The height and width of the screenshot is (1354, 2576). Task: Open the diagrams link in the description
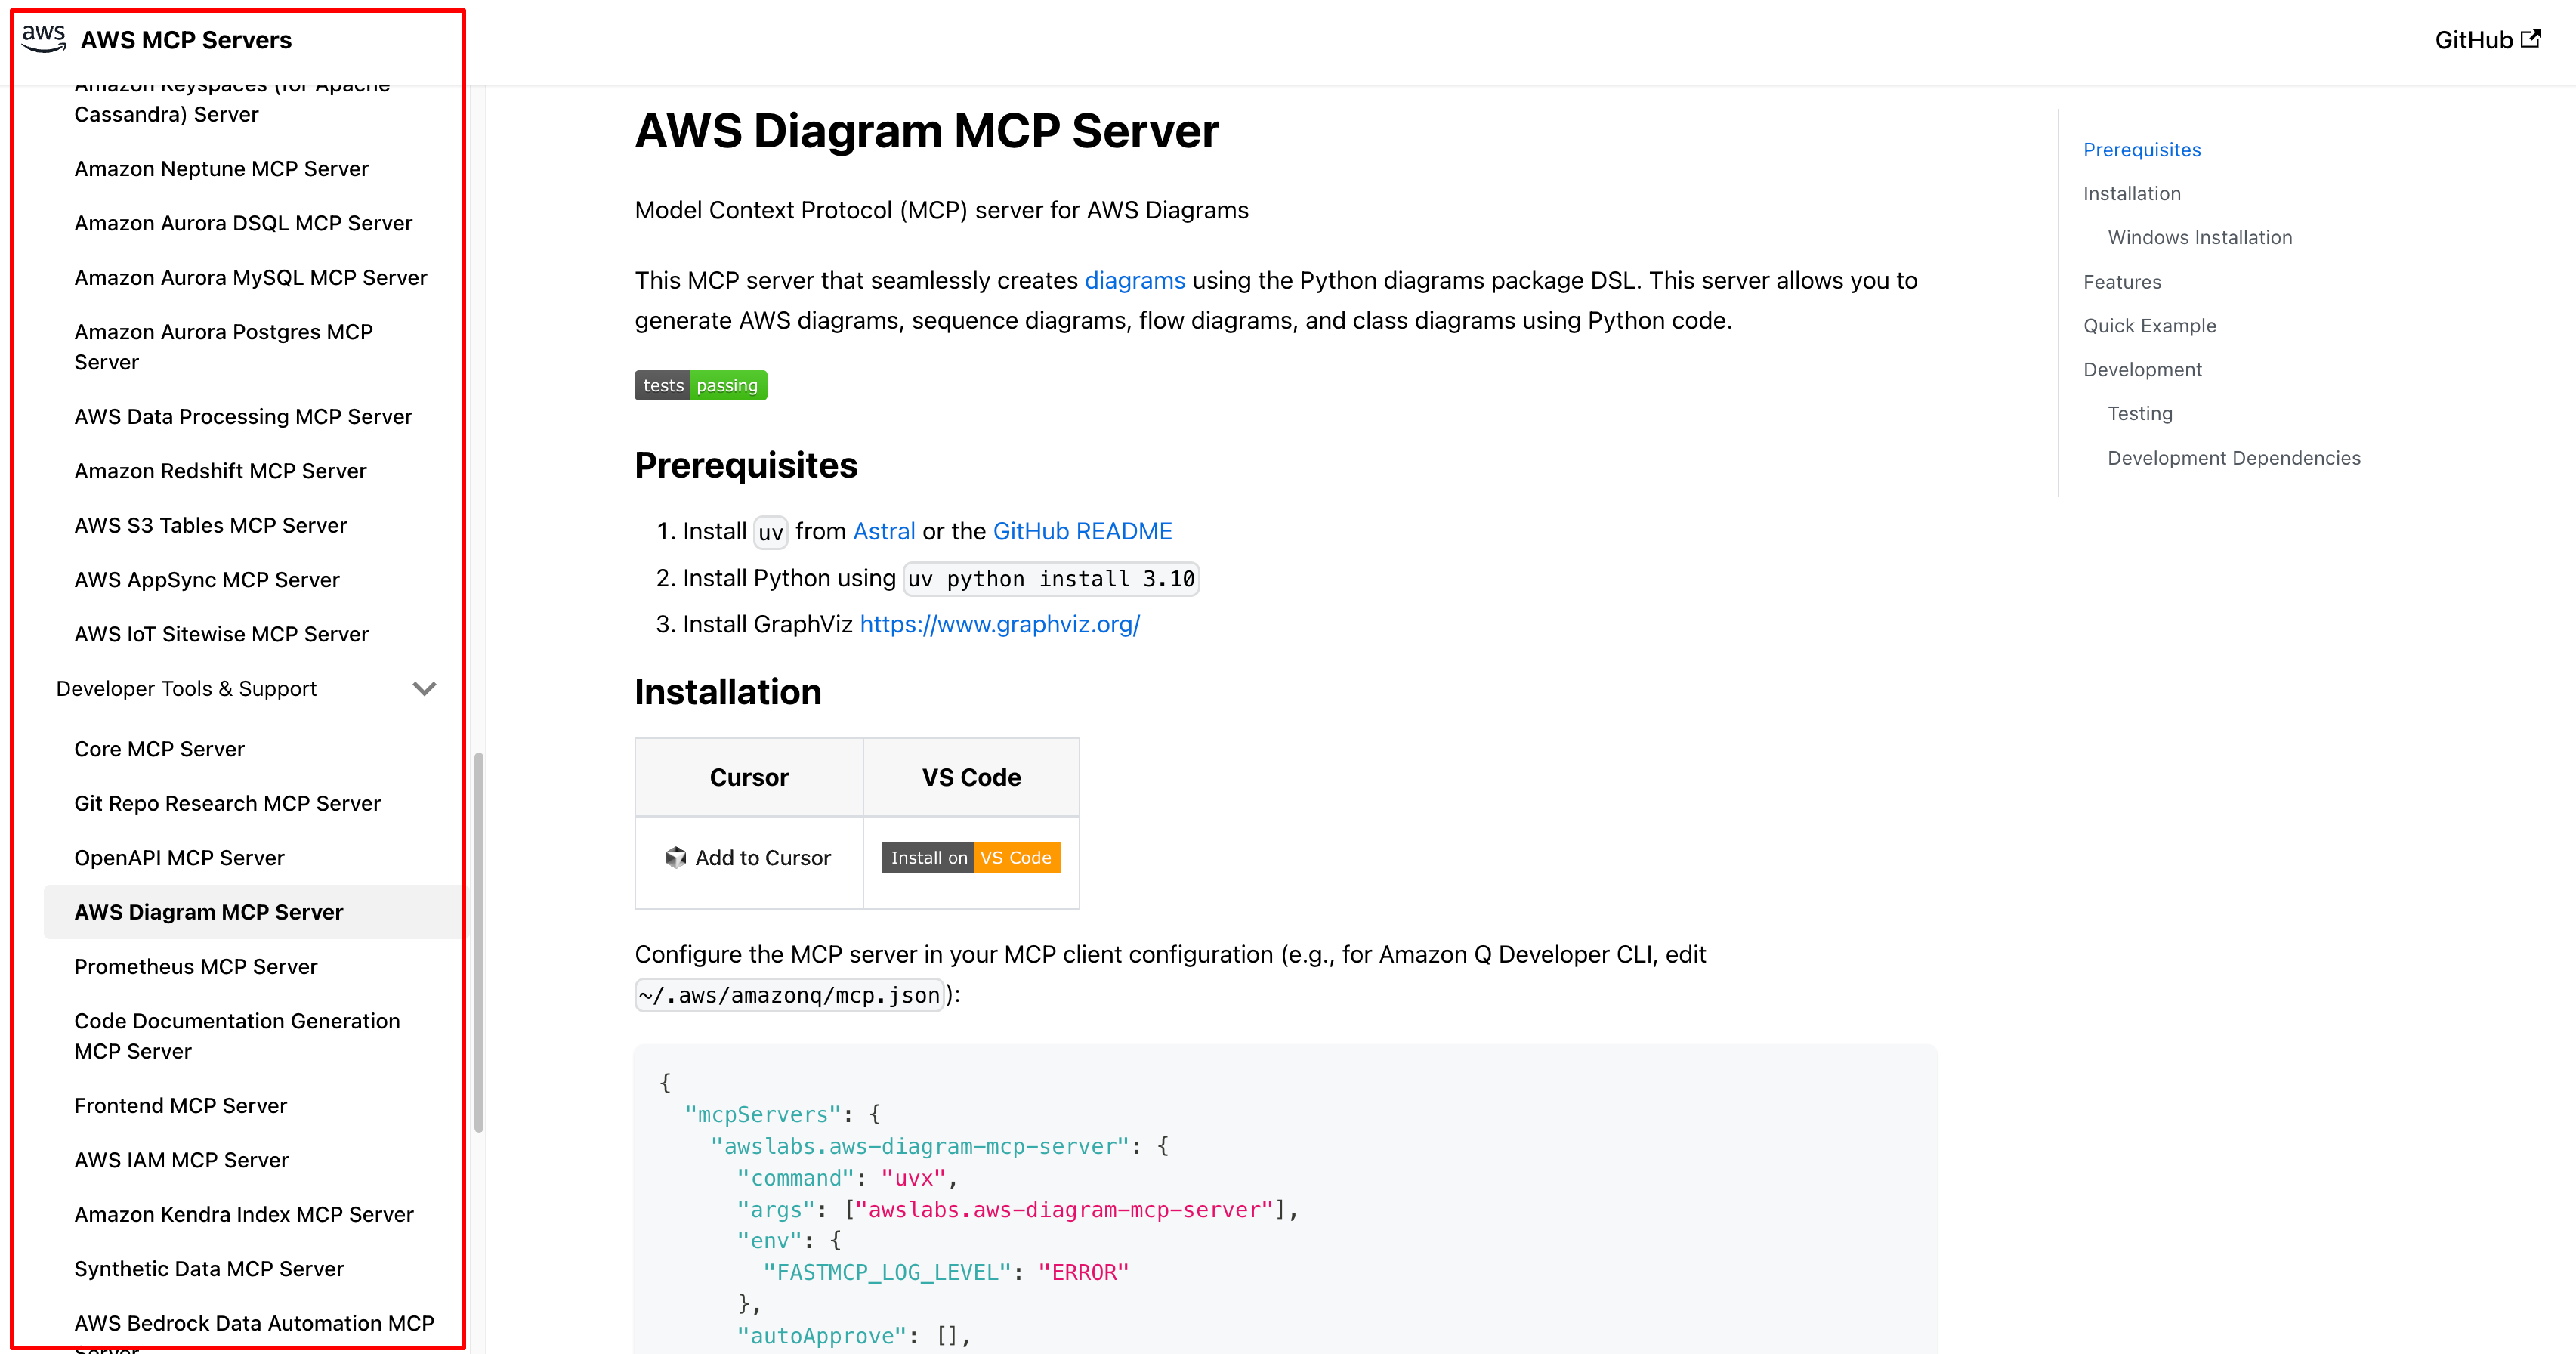[1135, 281]
